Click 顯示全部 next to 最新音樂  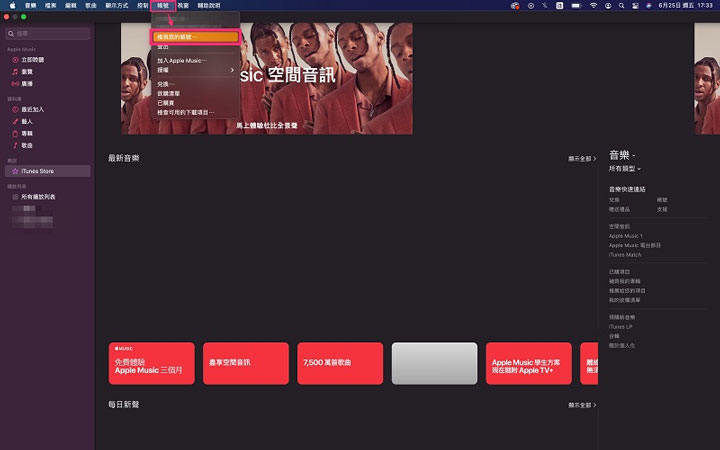(x=582, y=158)
